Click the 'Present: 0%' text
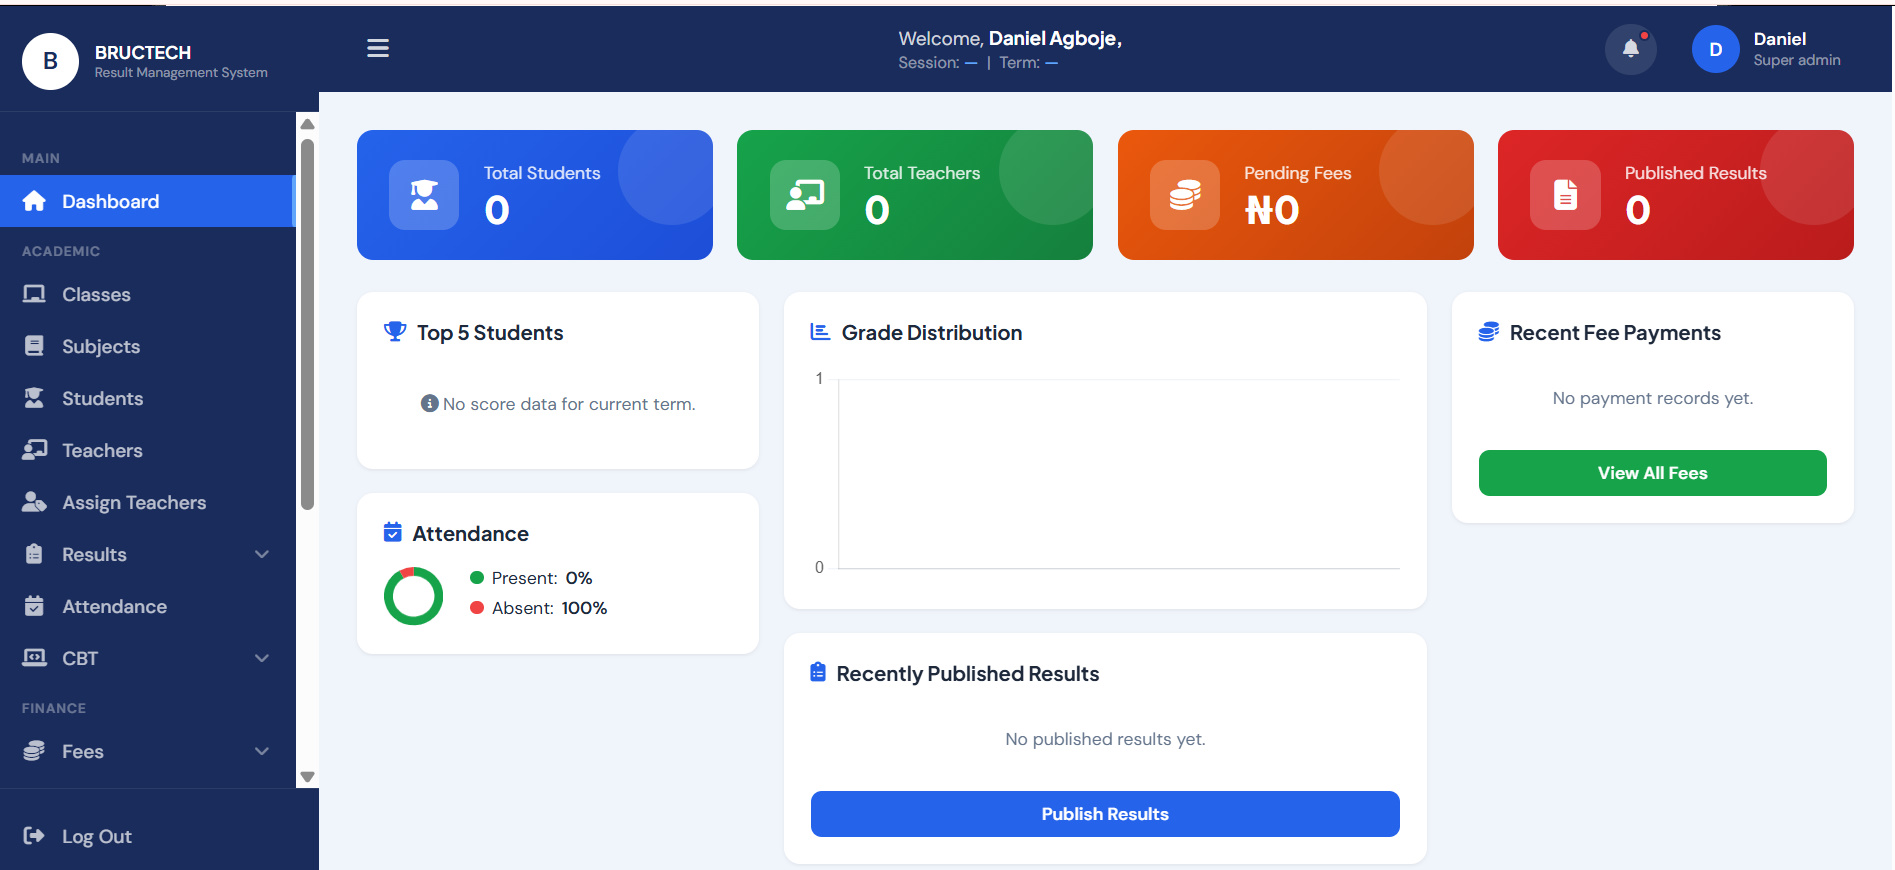 pyautogui.click(x=542, y=578)
